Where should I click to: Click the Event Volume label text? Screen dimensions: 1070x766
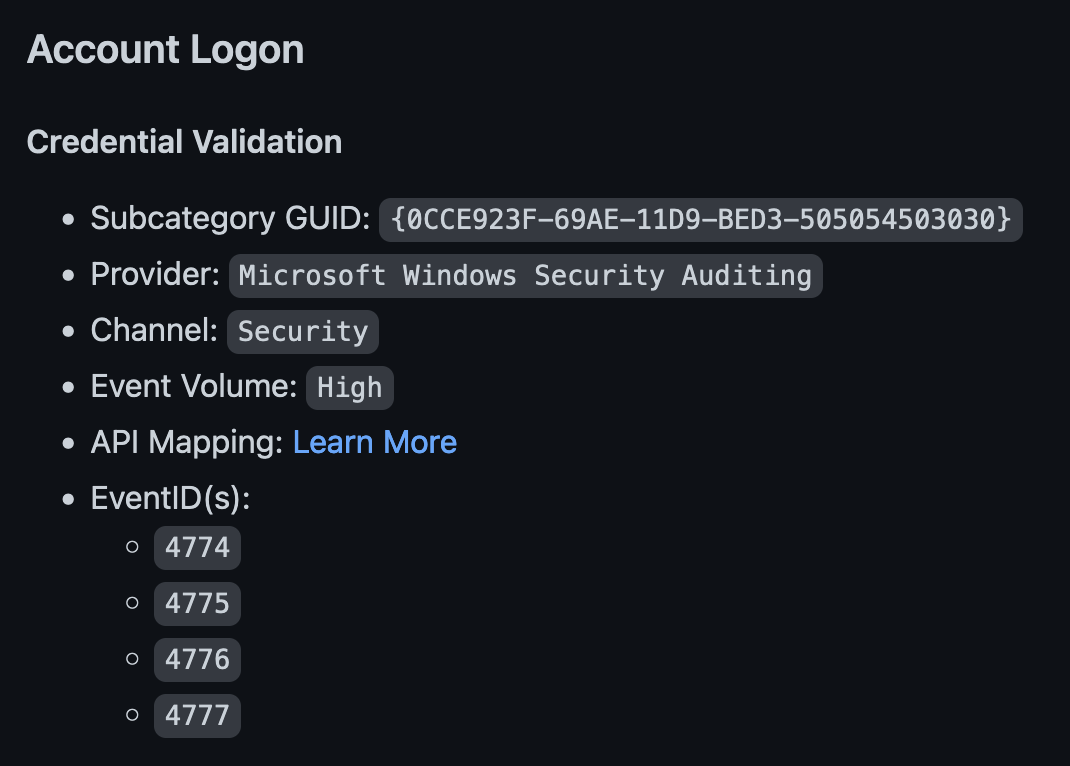[194, 386]
